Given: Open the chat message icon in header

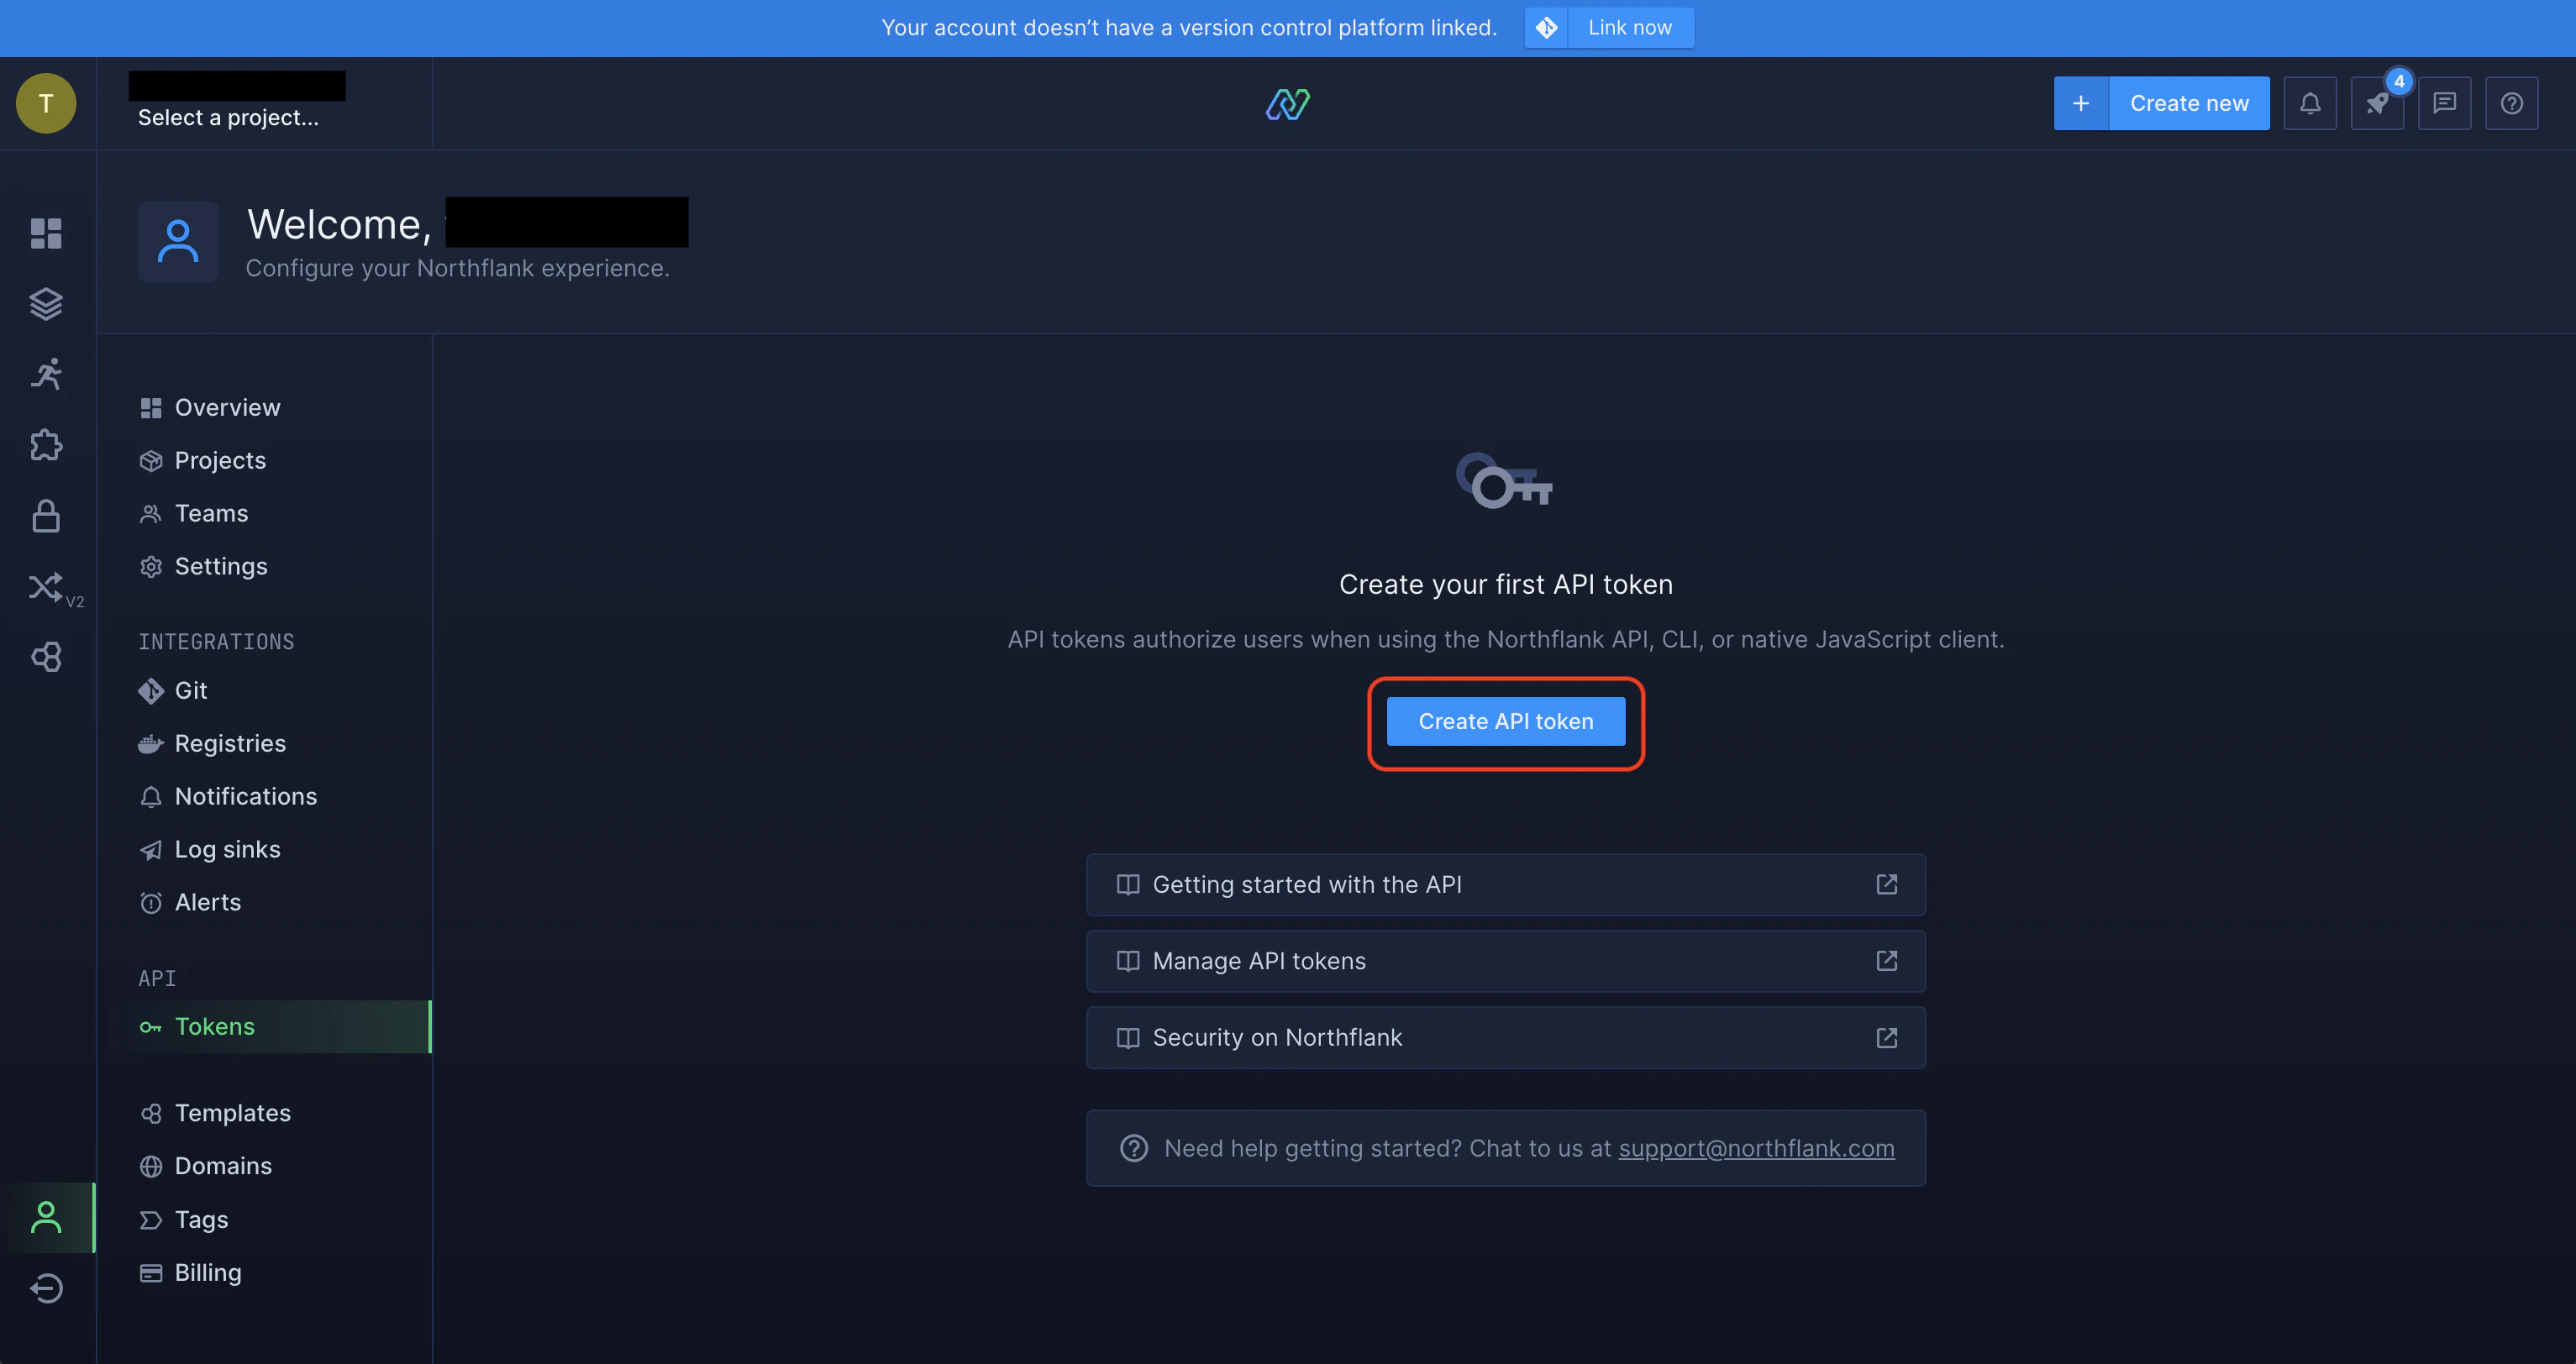Looking at the screenshot, I should tap(2444, 103).
